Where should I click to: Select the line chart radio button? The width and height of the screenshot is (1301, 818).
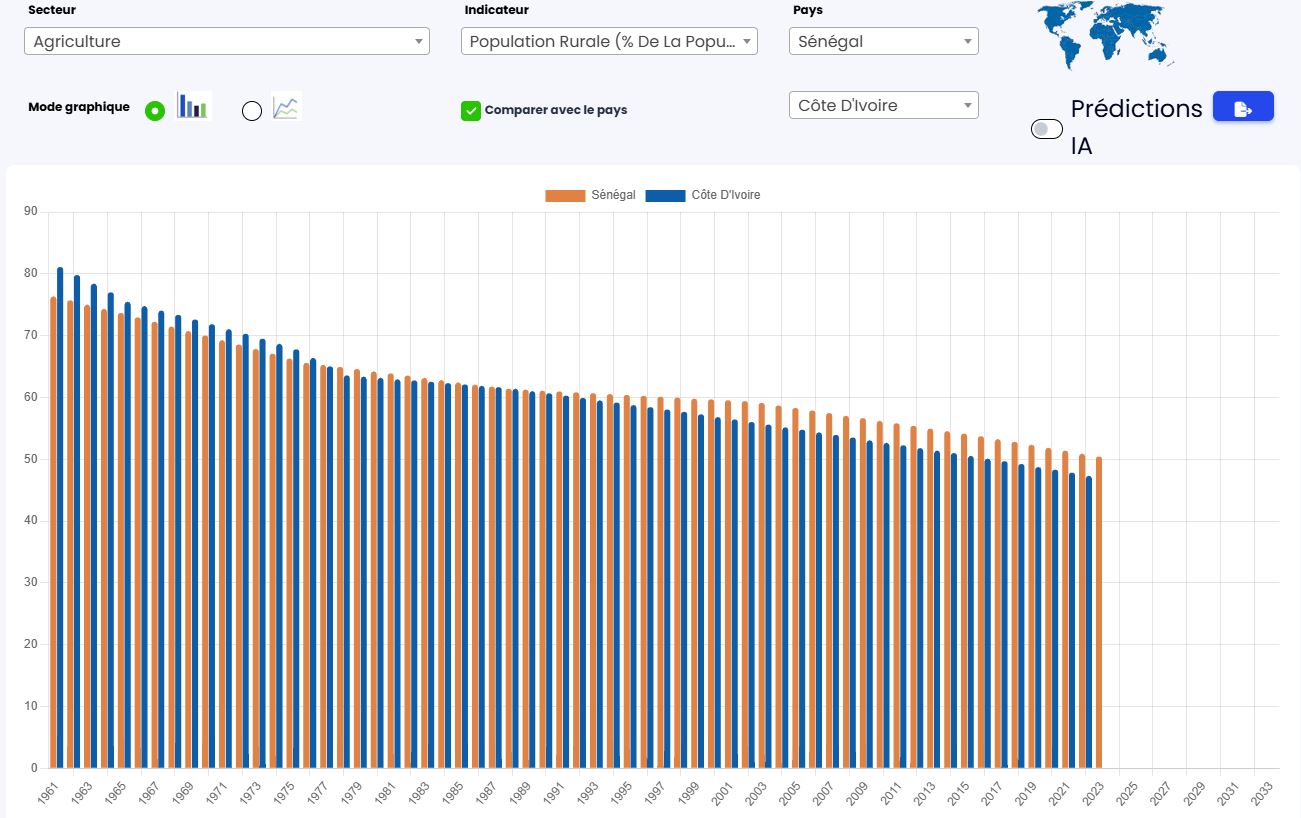click(x=252, y=111)
